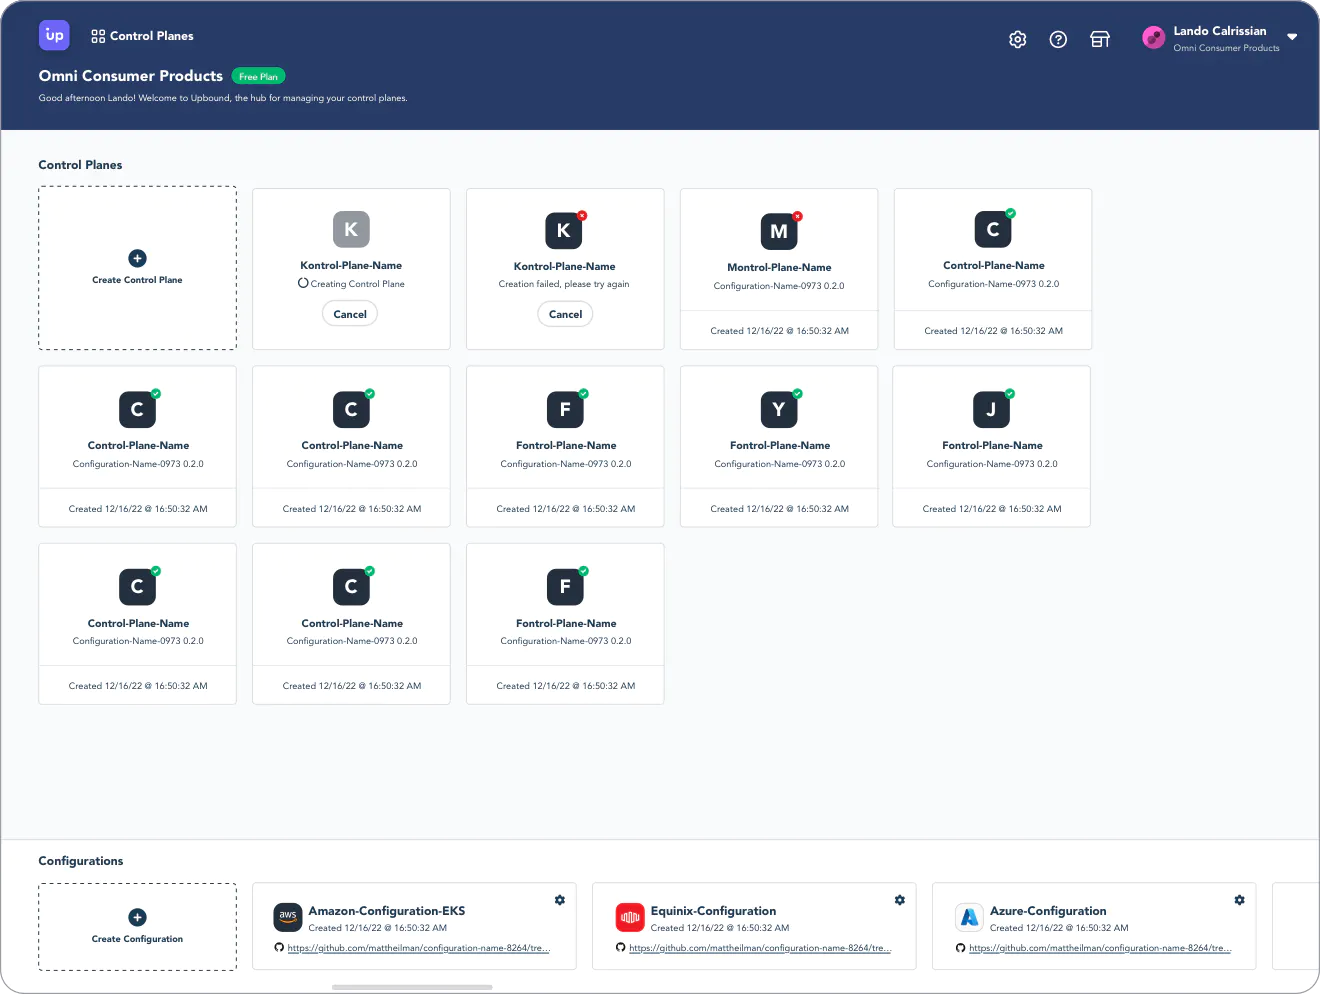Click the plus icon for Create Control Plane
The image size is (1320, 994).
(138, 258)
